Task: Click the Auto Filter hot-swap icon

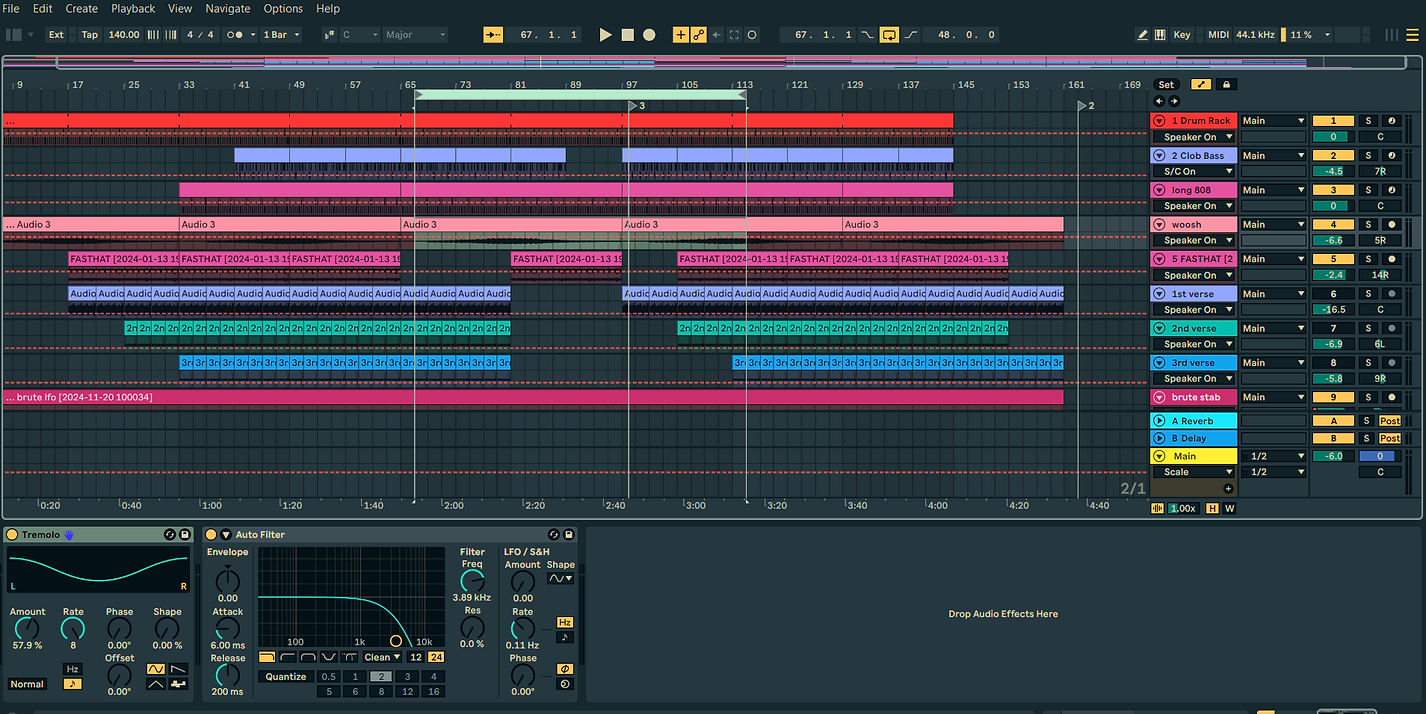Action: 554,535
